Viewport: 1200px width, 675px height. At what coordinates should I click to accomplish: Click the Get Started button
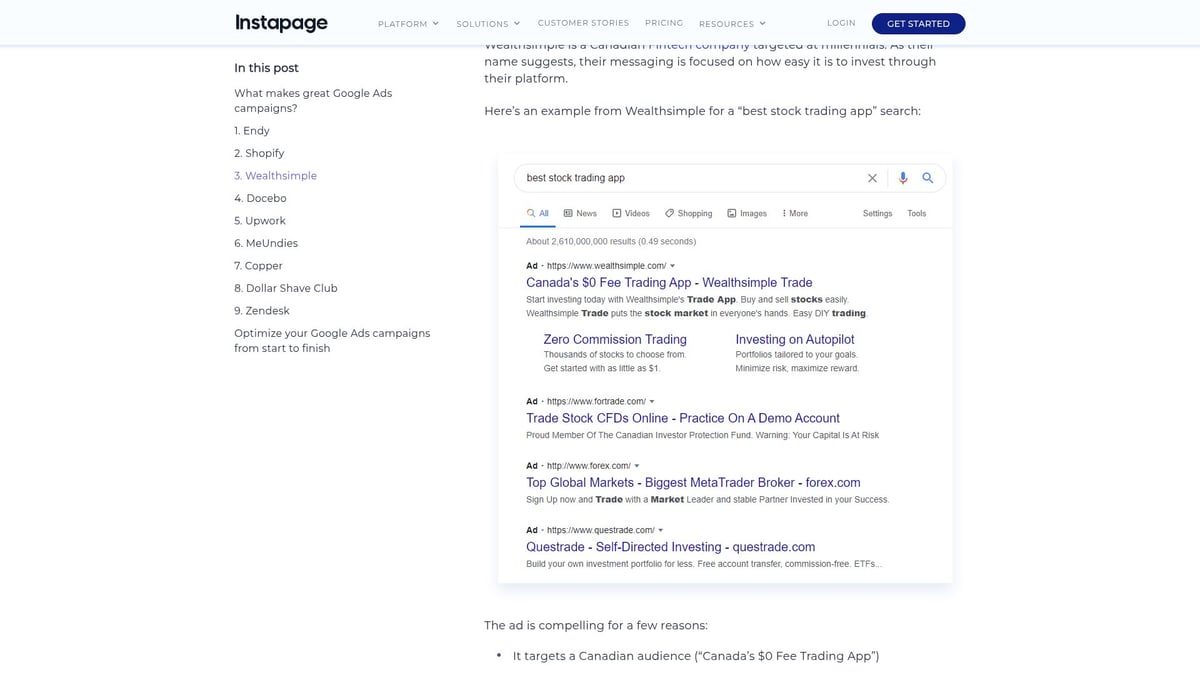pyautogui.click(x=917, y=22)
